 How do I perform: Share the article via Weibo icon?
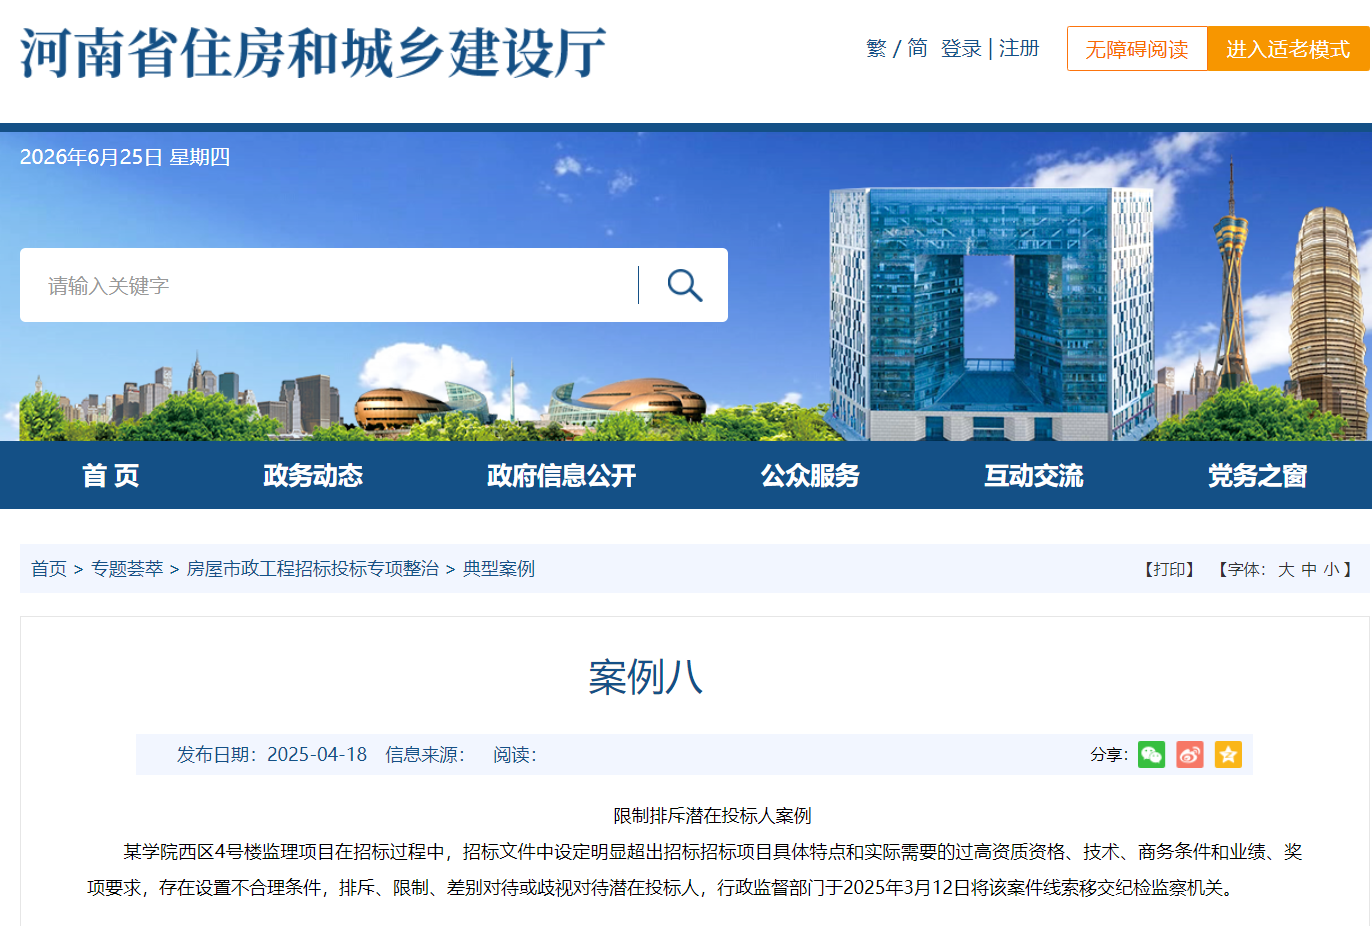point(1190,754)
